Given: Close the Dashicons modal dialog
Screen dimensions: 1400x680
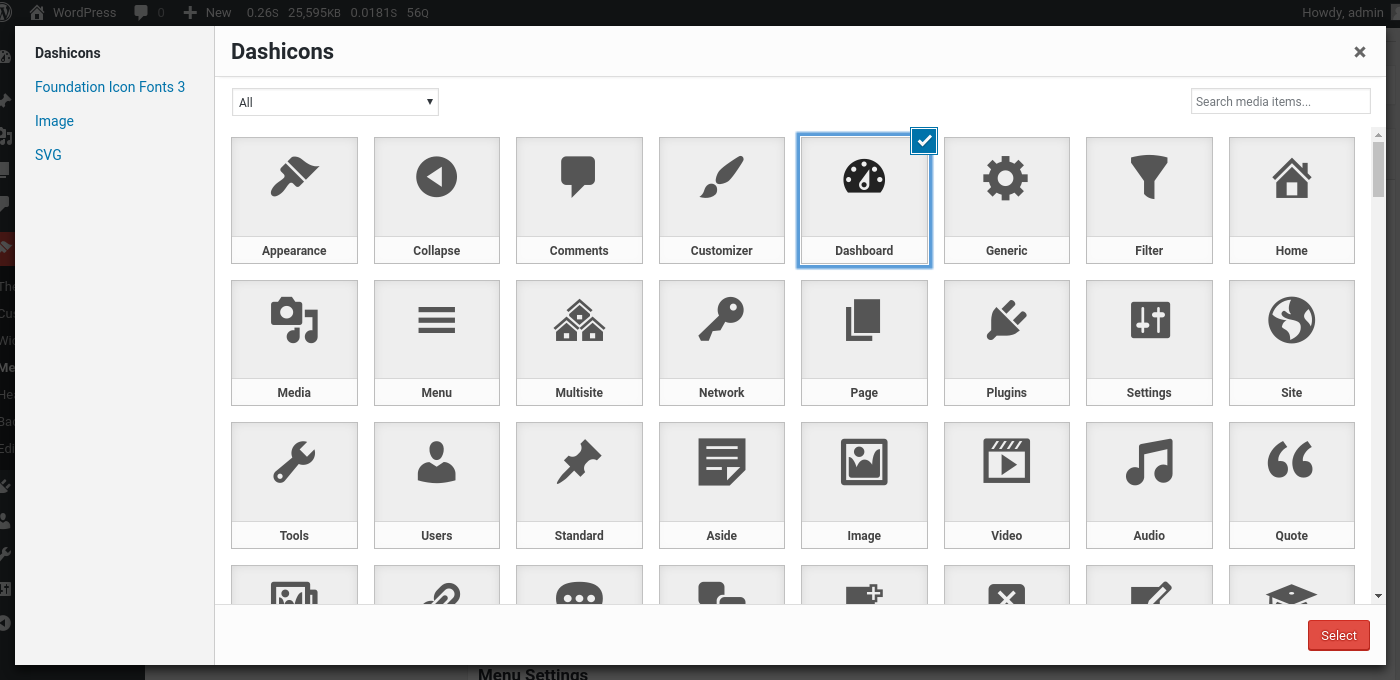Looking at the screenshot, I should point(1360,52).
